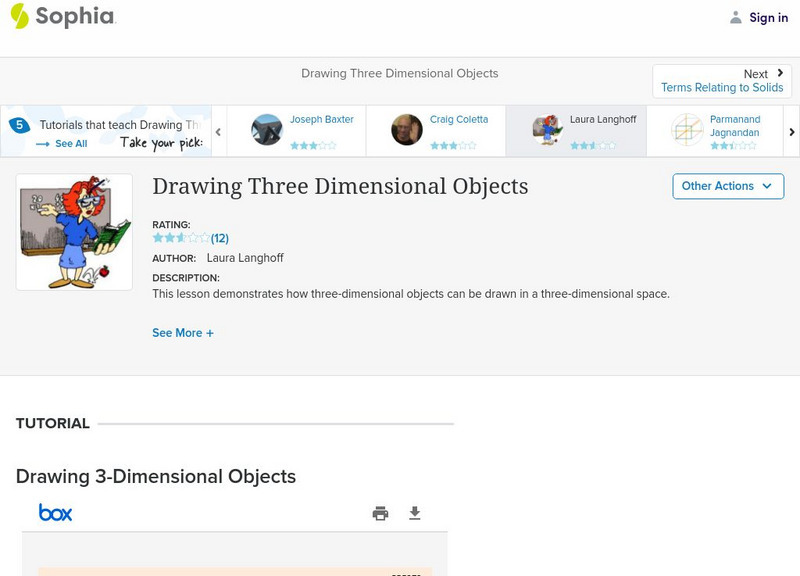Click the (12) ratings count
800x576 pixels.
(220, 238)
